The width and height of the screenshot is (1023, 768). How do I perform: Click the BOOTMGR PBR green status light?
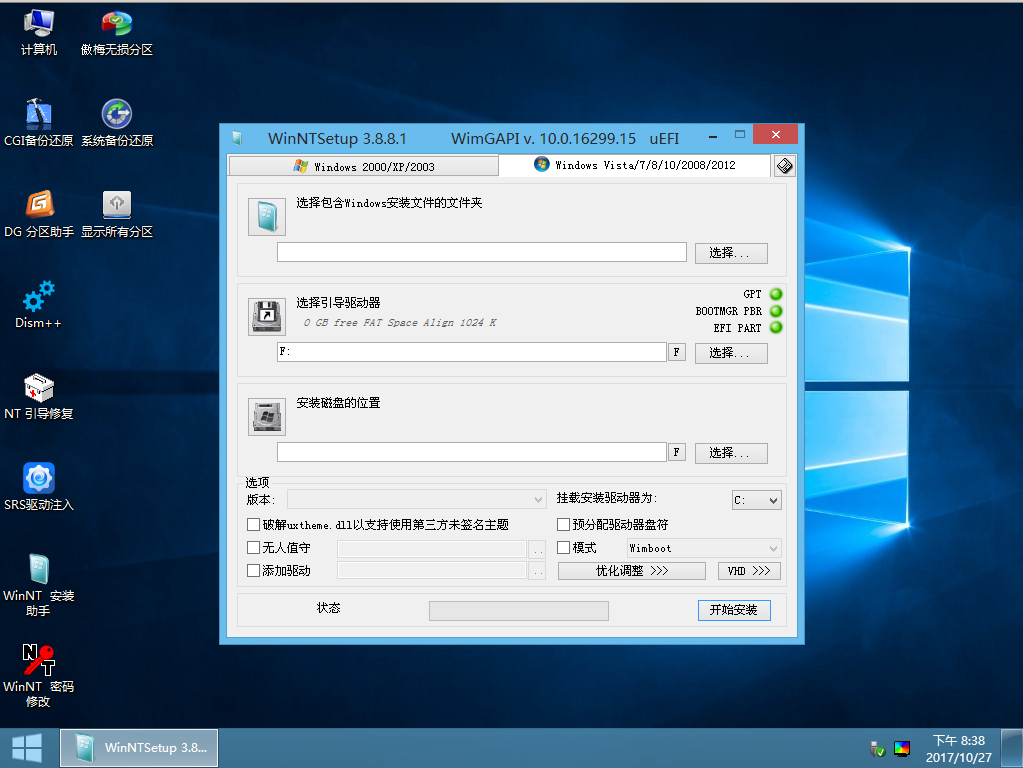[776, 311]
